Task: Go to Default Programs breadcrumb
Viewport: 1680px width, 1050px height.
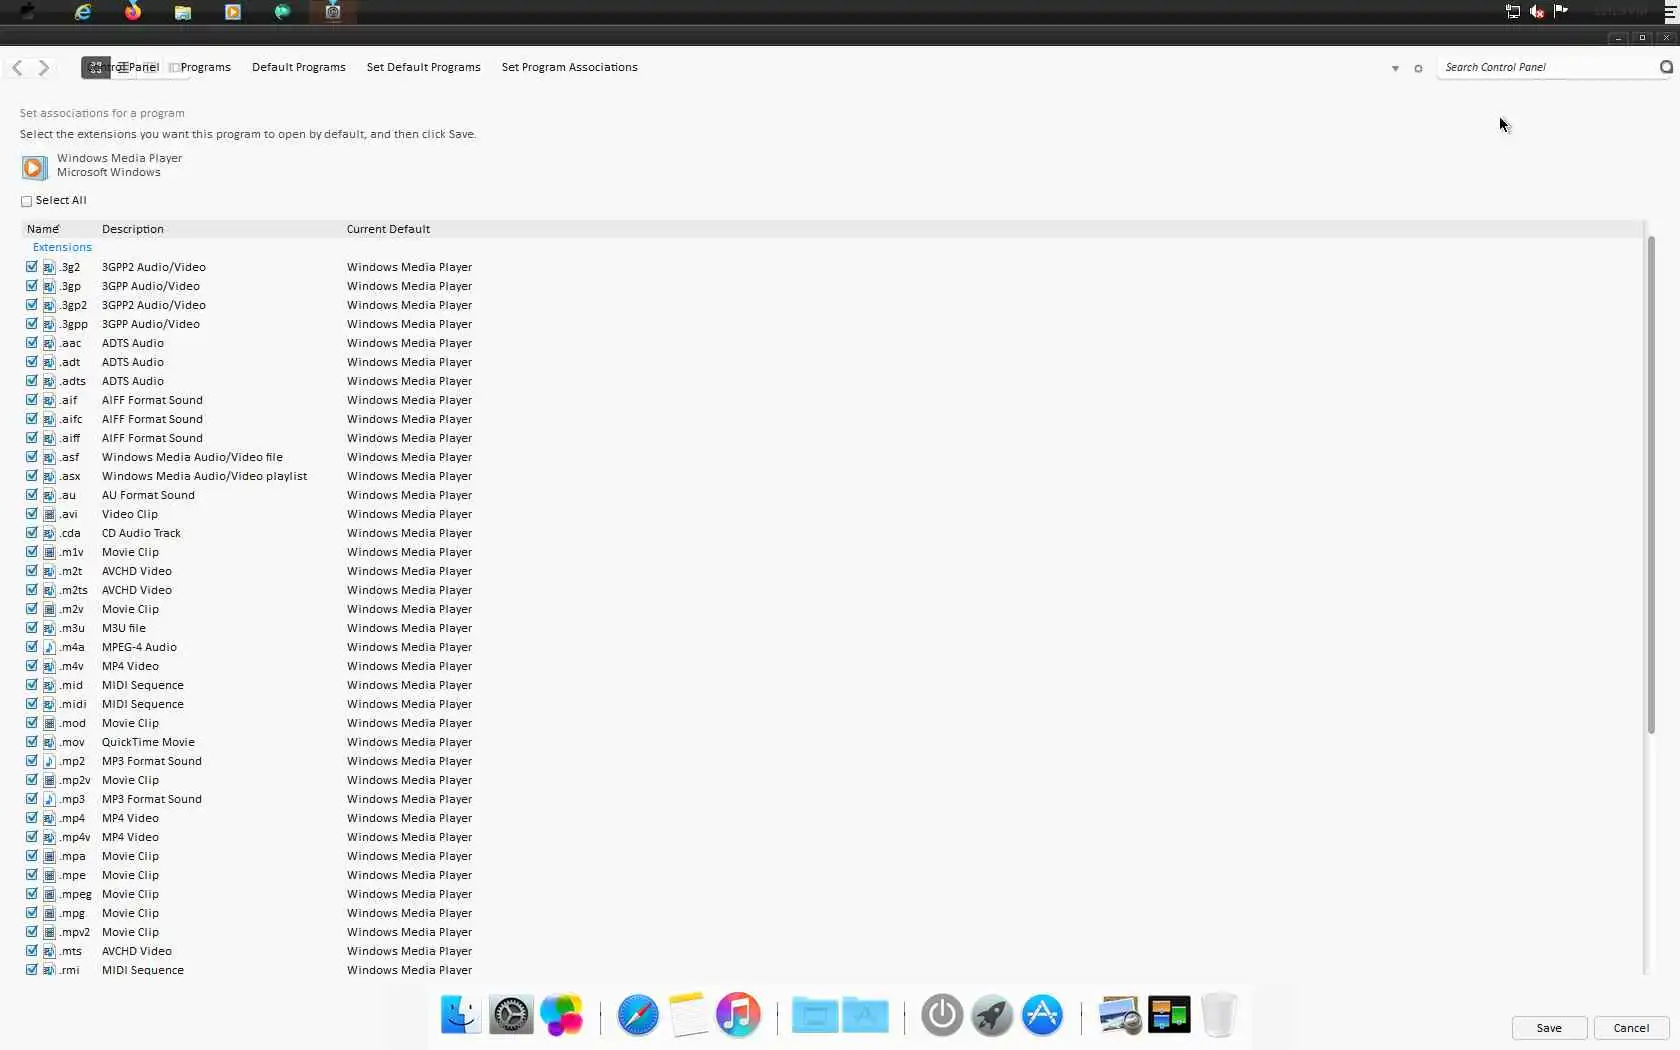Action: (x=298, y=67)
